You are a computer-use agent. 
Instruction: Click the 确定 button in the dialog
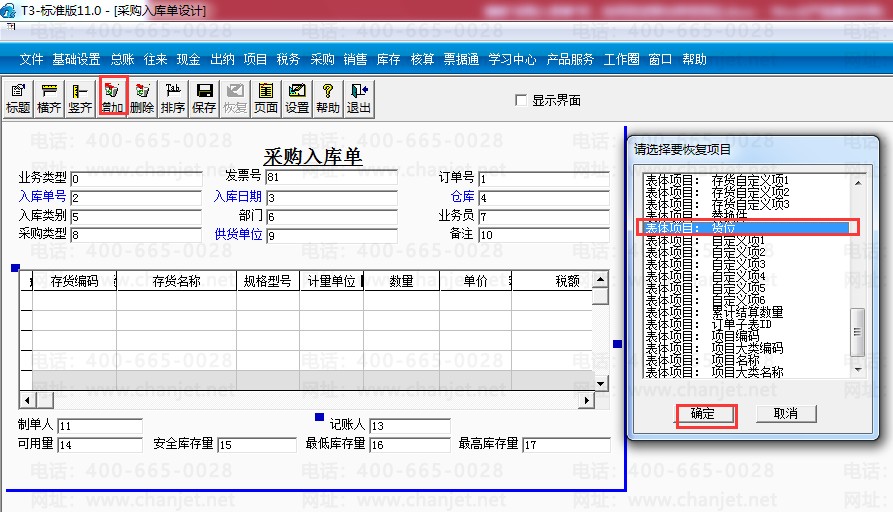click(x=703, y=413)
